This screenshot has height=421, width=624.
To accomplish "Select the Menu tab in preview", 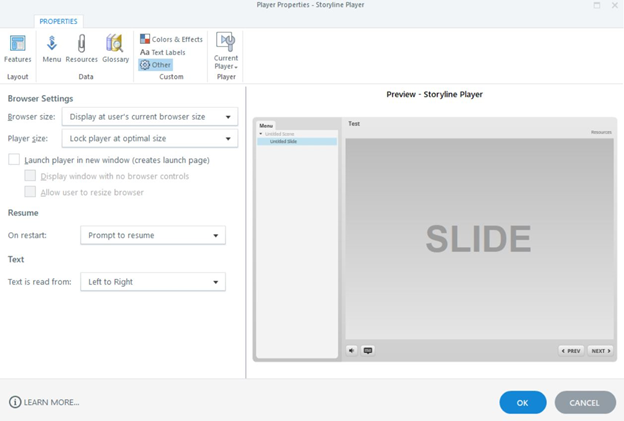I will [x=266, y=125].
